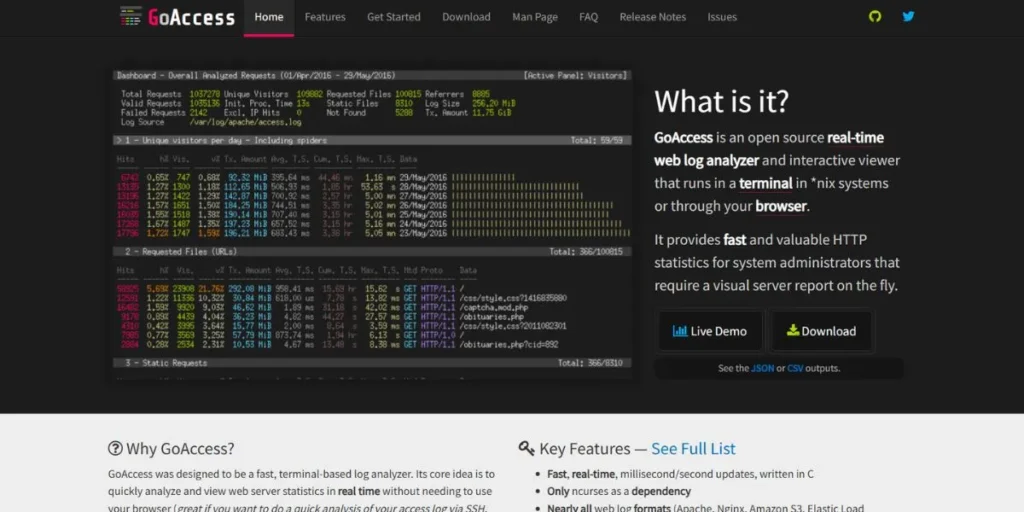Click 'Only ncurses as a dependency' bullet

[618, 491]
